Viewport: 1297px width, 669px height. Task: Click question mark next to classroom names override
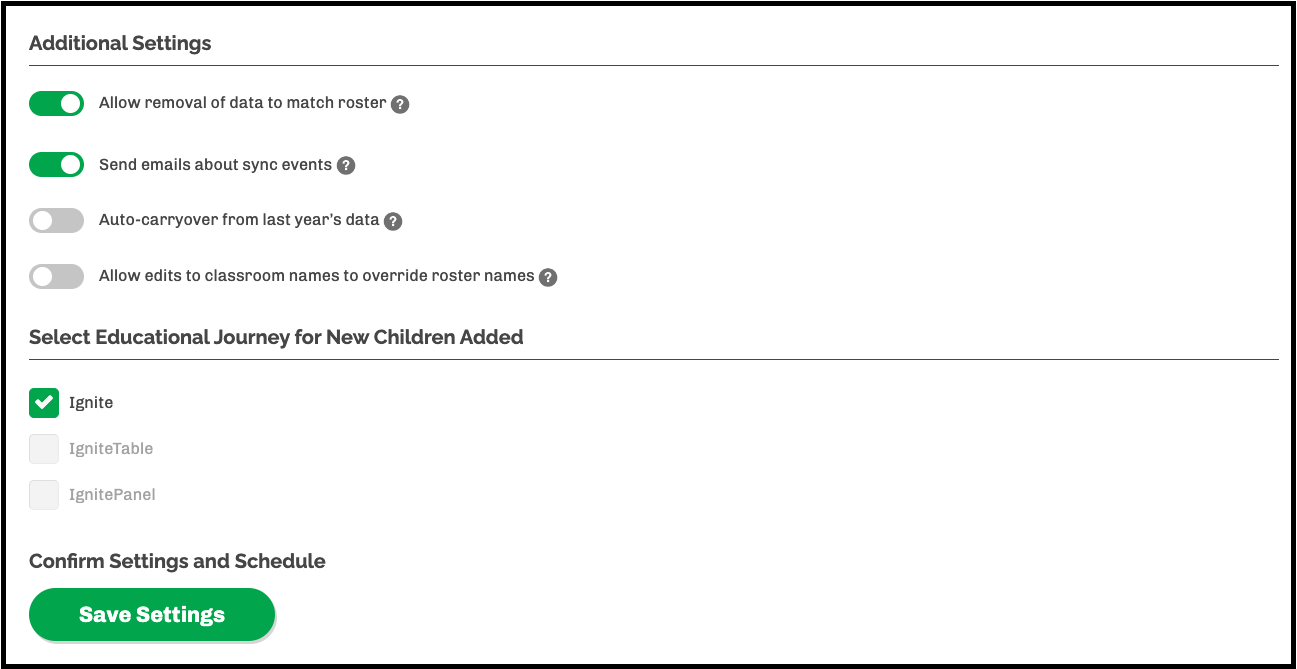pos(548,277)
